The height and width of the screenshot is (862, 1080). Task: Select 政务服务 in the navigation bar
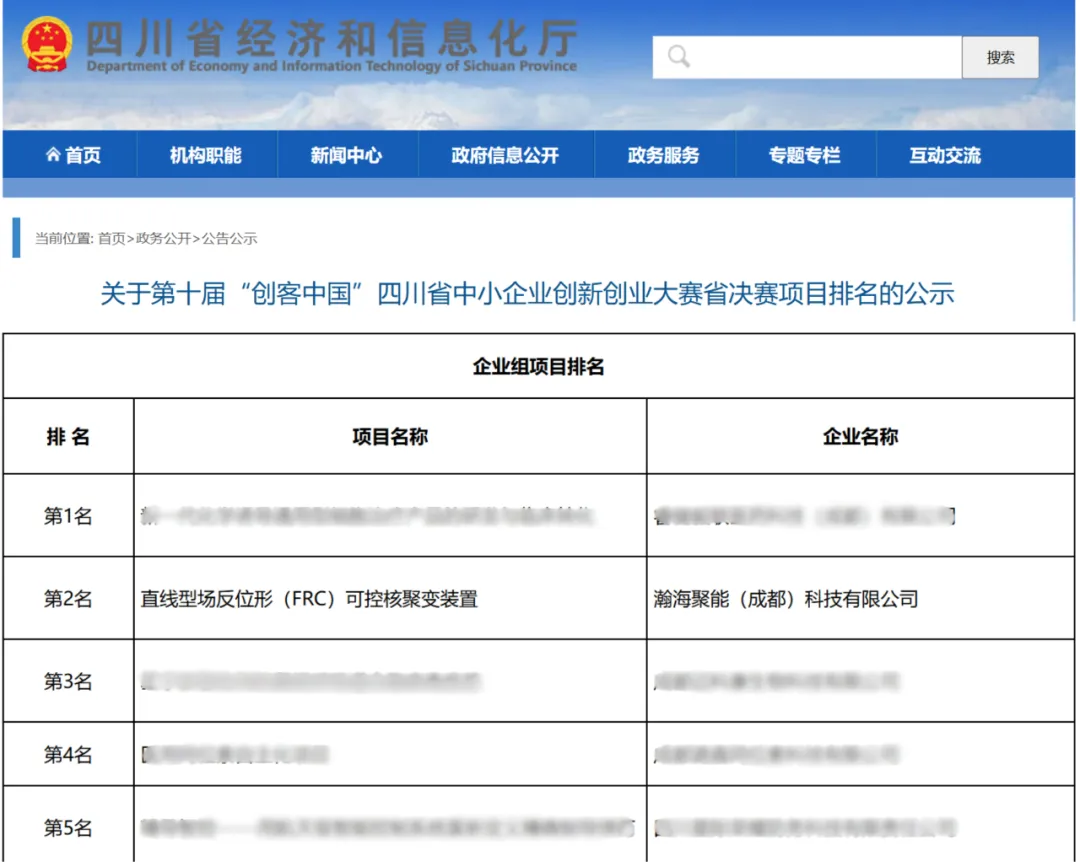[x=664, y=155]
